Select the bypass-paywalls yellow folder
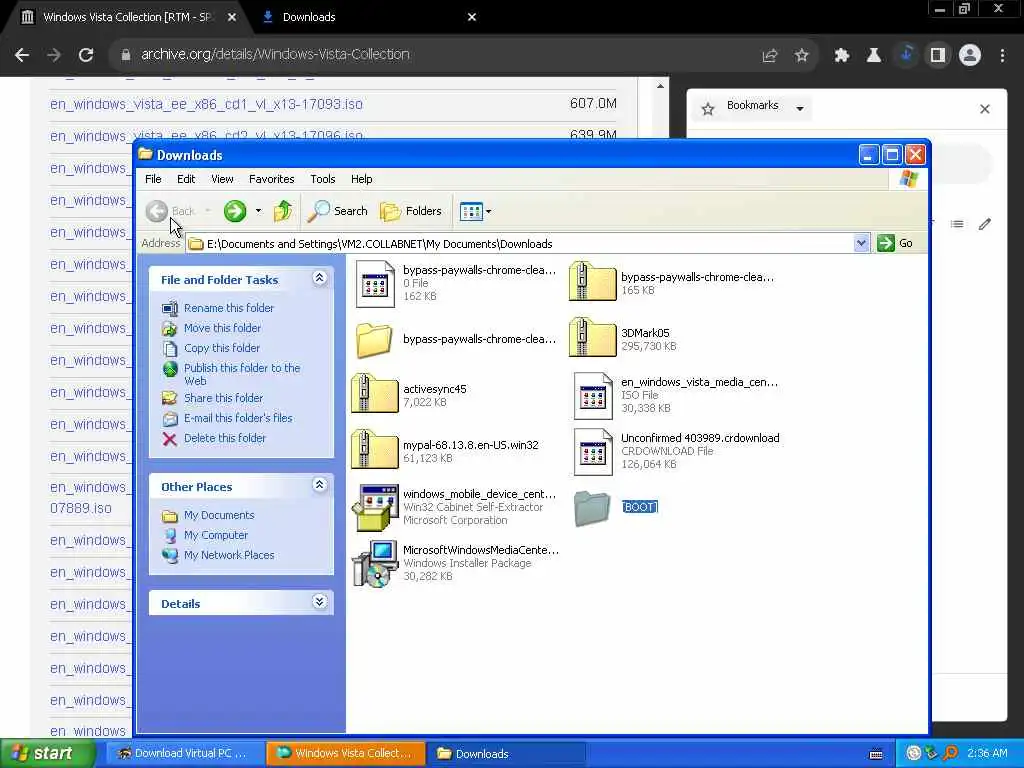This screenshot has height=768, width=1024. pyautogui.click(x=374, y=340)
